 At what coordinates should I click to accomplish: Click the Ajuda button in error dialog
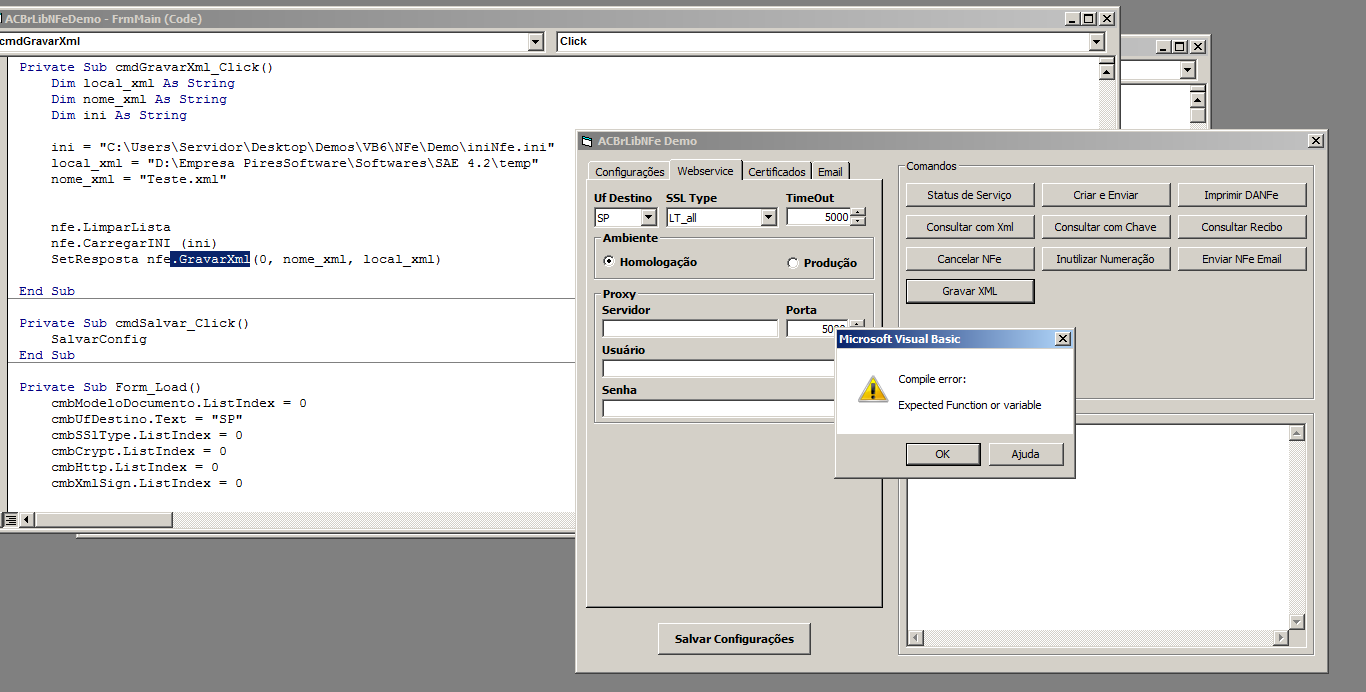pyautogui.click(x=1025, y=454)
